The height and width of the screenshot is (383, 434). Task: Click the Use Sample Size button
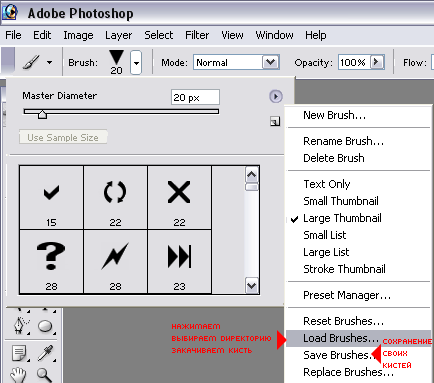63,137
